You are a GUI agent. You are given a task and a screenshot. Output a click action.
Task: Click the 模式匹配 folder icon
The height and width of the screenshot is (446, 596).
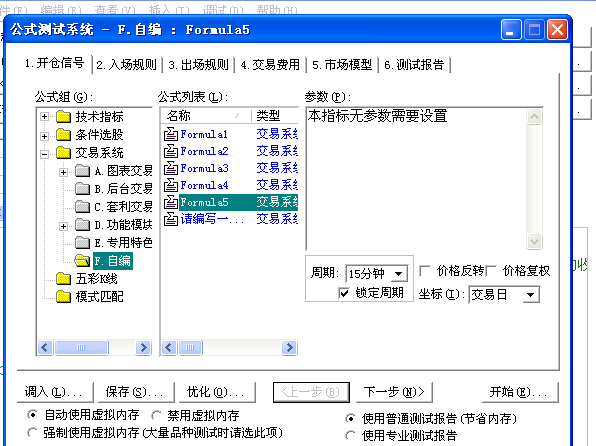(63, 297)
